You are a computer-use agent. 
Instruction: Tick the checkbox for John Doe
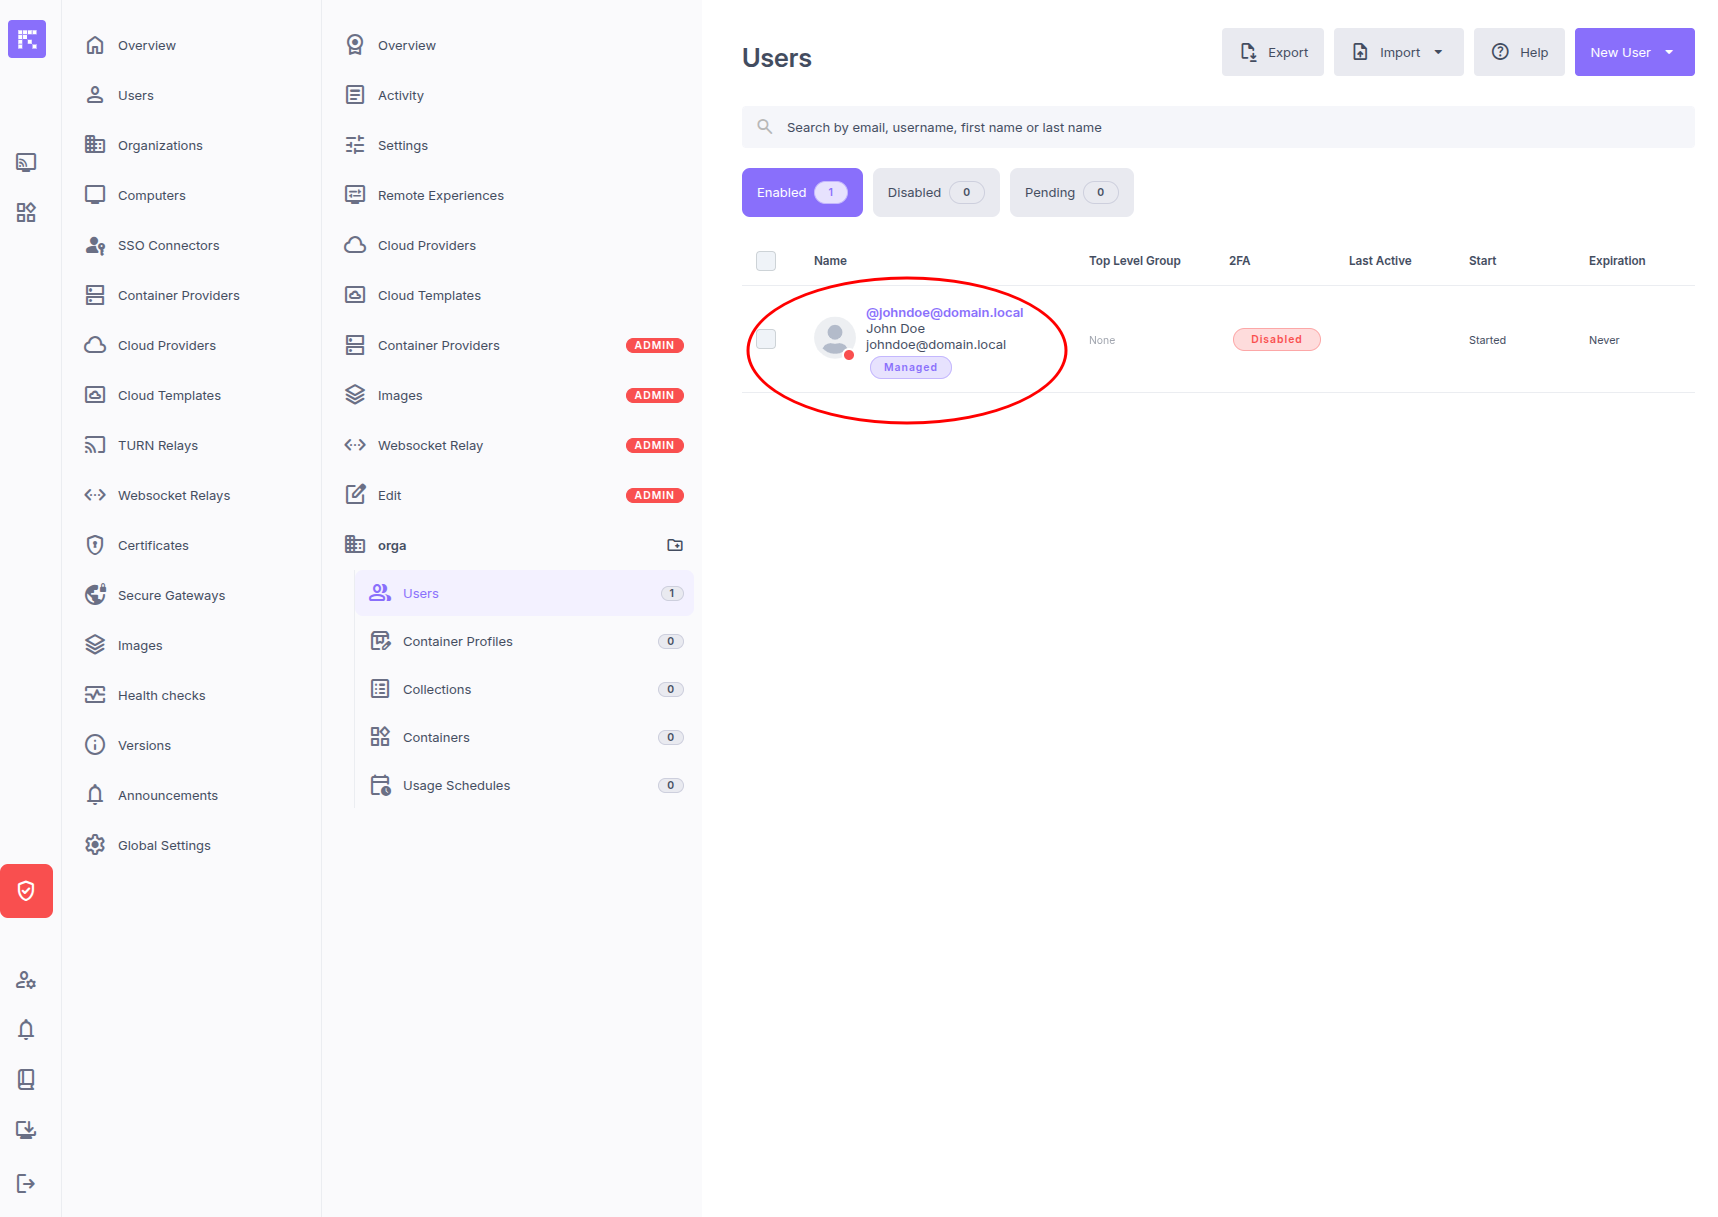click(x=766, y=339)
